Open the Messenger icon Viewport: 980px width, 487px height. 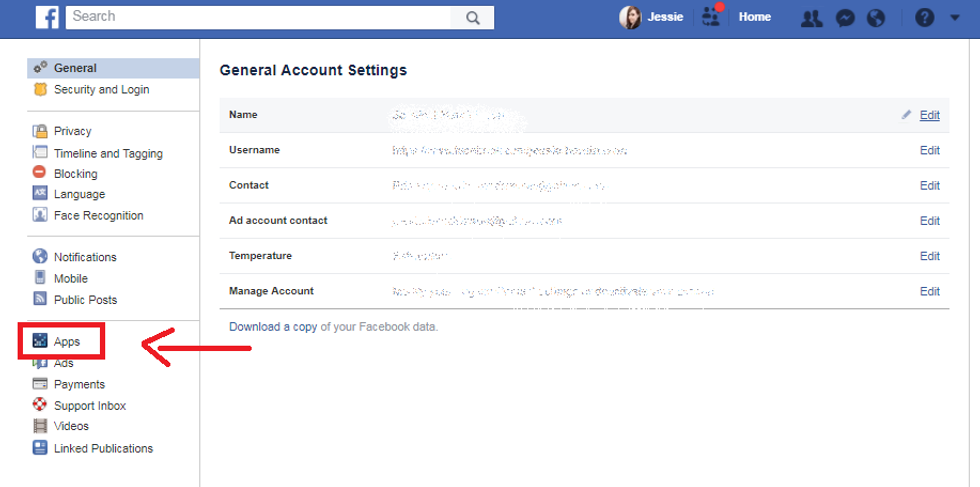point(845,18)
